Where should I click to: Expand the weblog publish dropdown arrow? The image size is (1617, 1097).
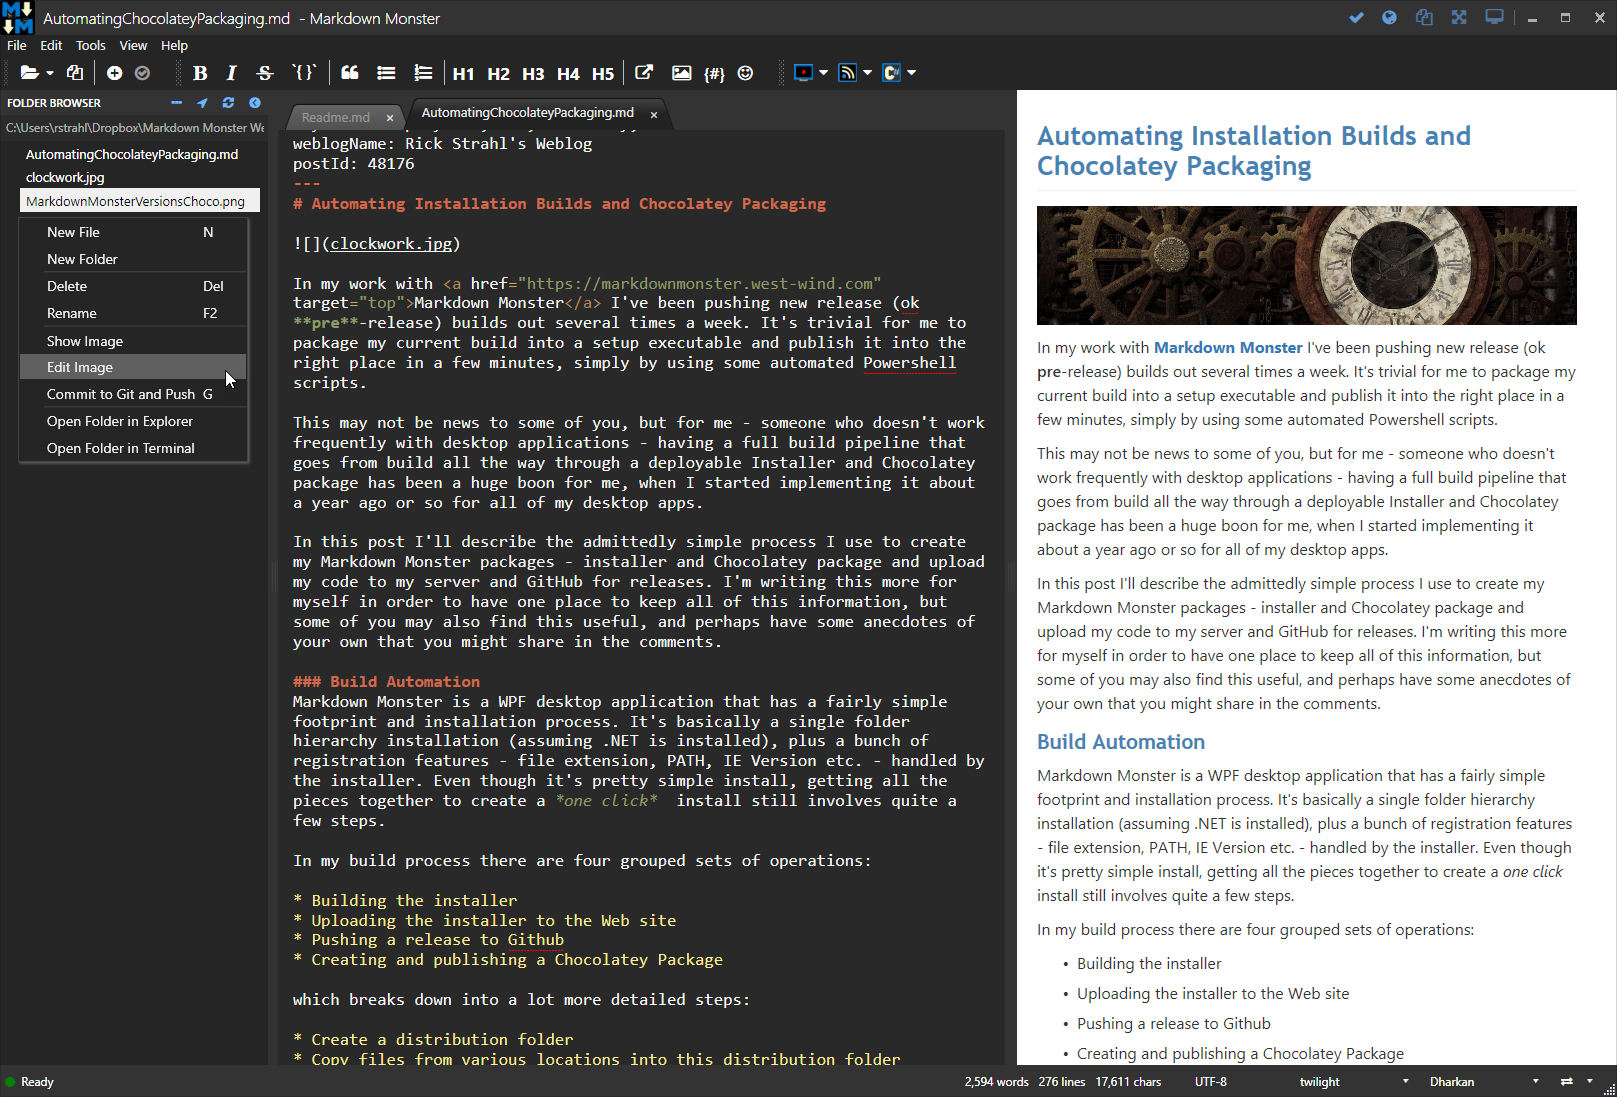click(x=868, y=73)
